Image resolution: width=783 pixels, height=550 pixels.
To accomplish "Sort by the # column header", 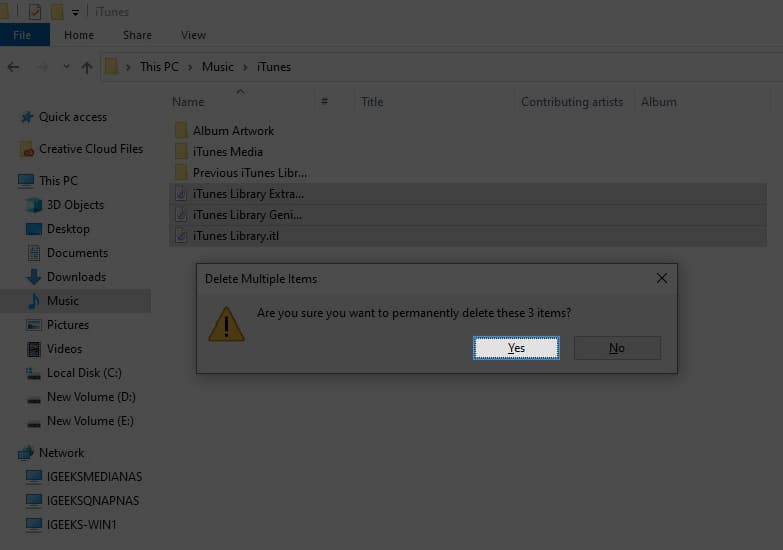I will [x=325, y=102].
